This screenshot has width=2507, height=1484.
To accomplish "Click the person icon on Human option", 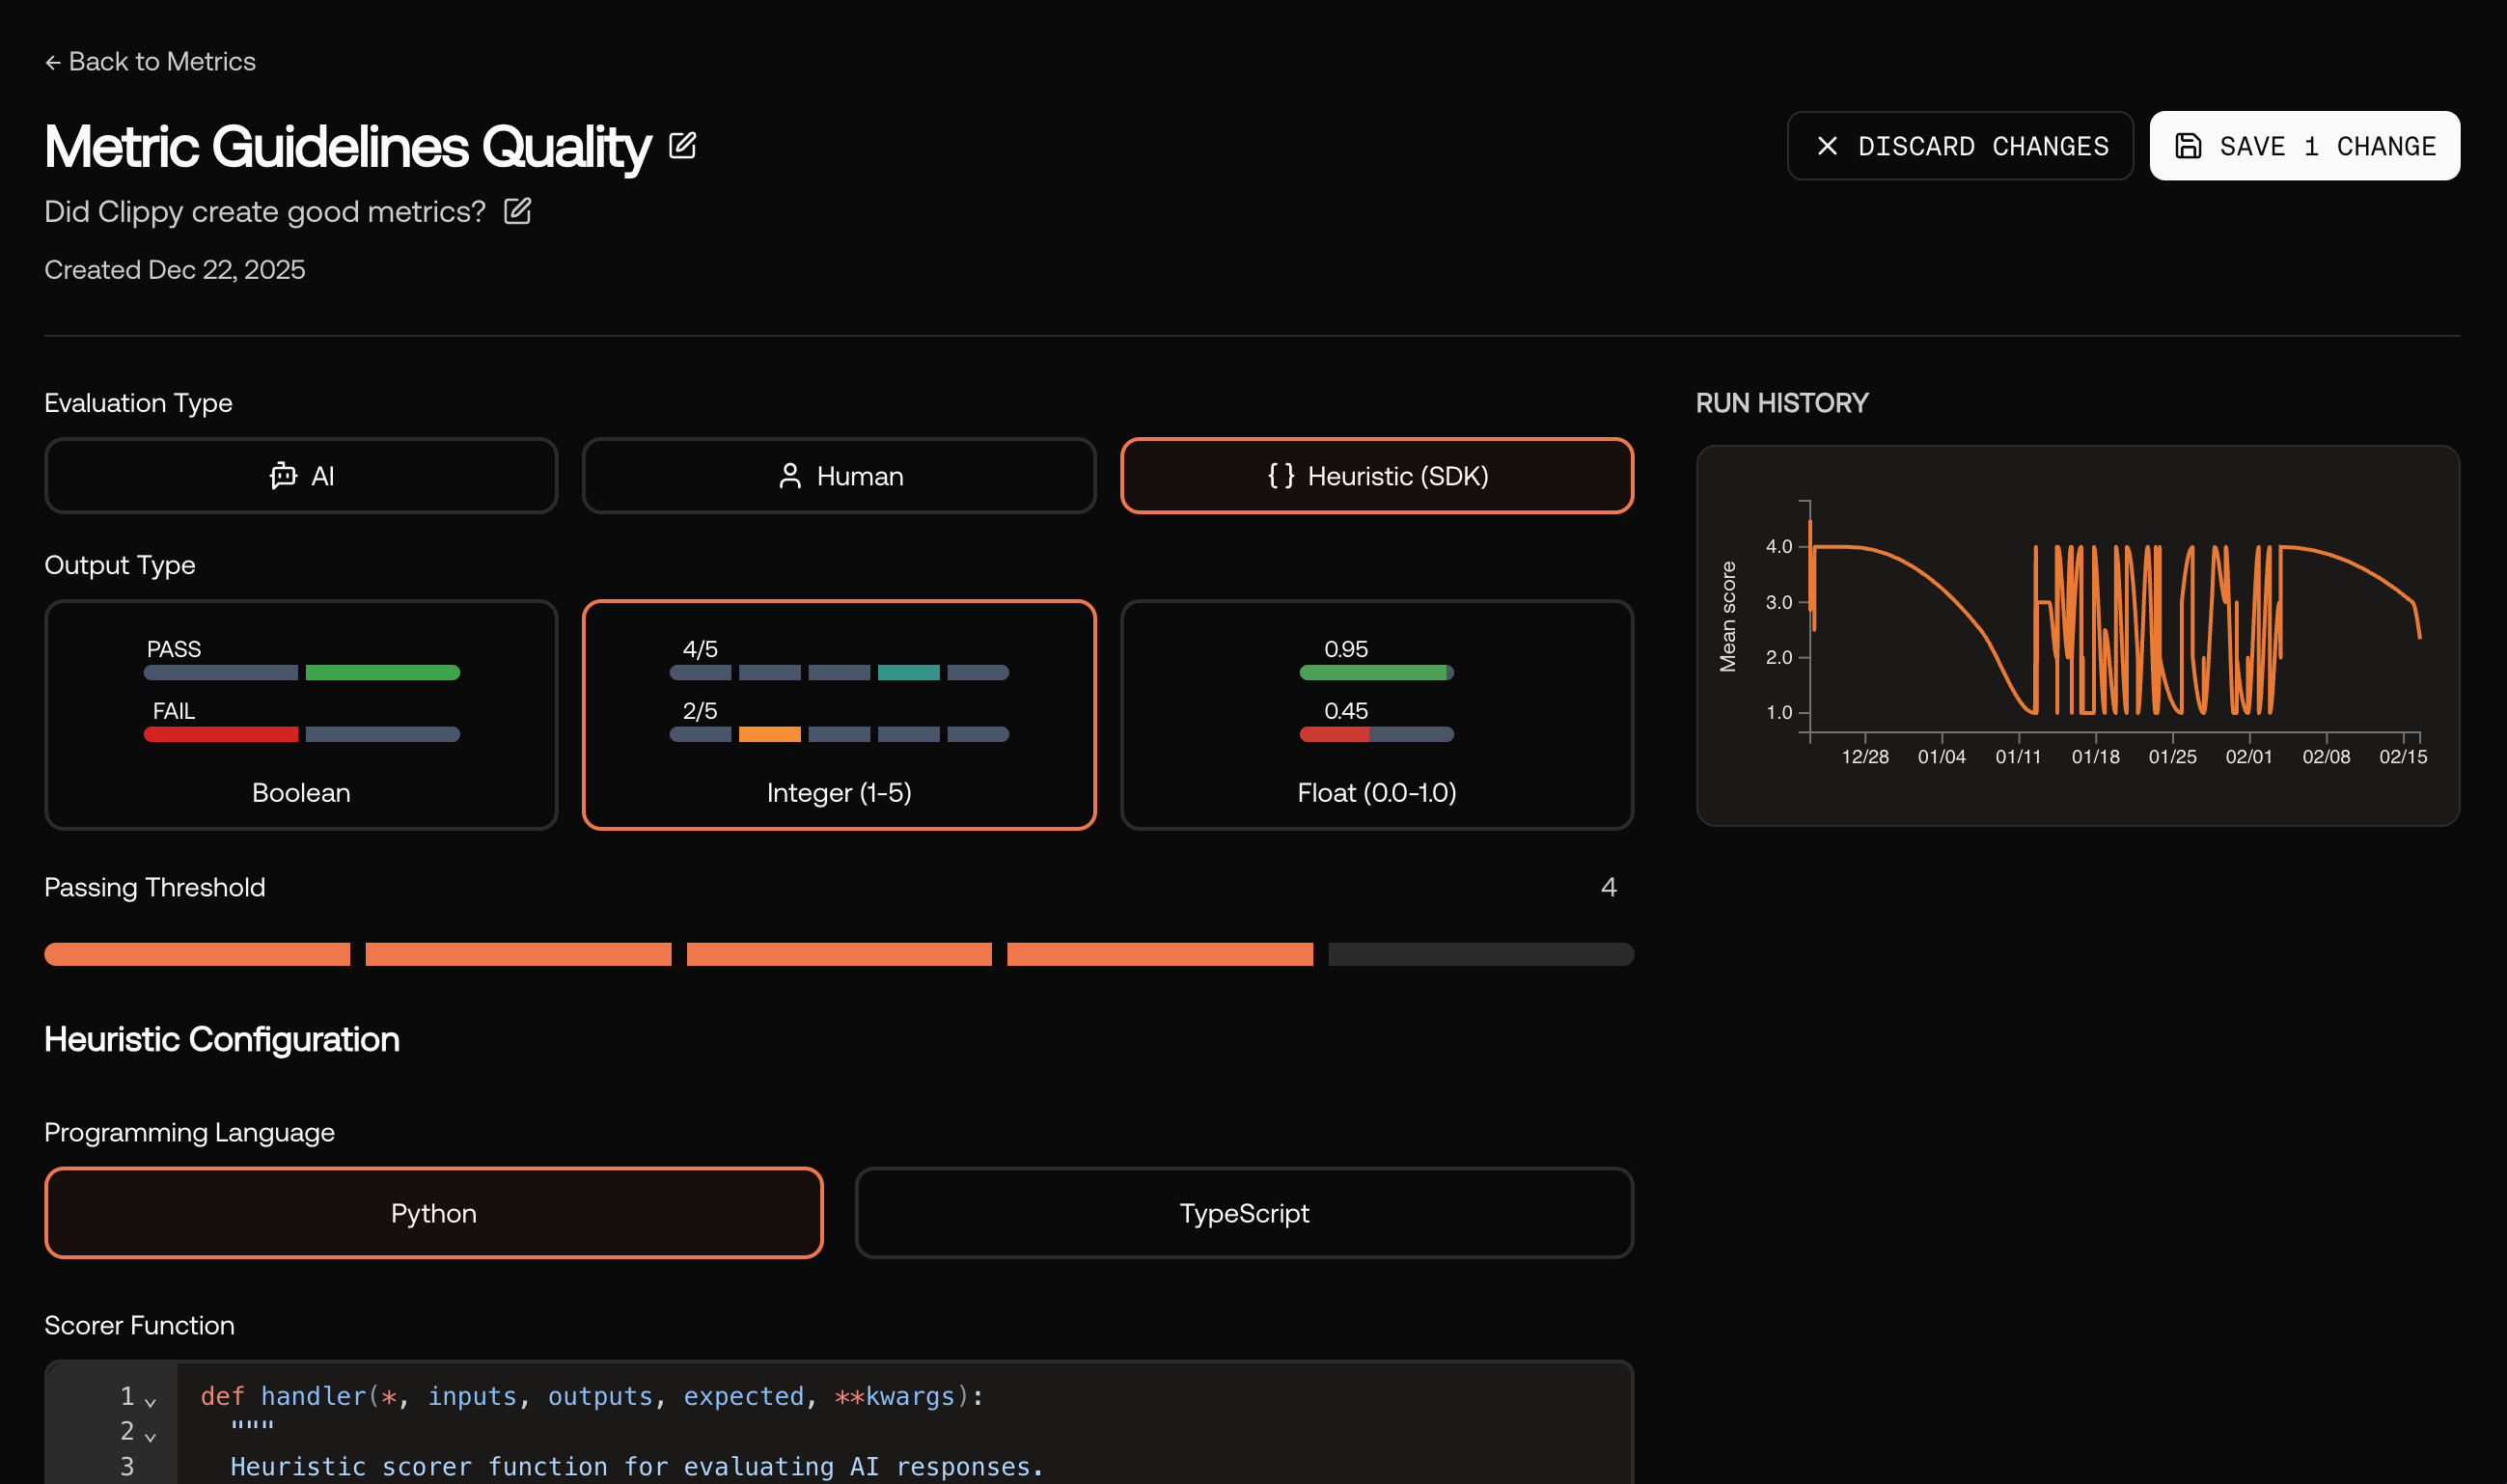I will click(789, 476).
